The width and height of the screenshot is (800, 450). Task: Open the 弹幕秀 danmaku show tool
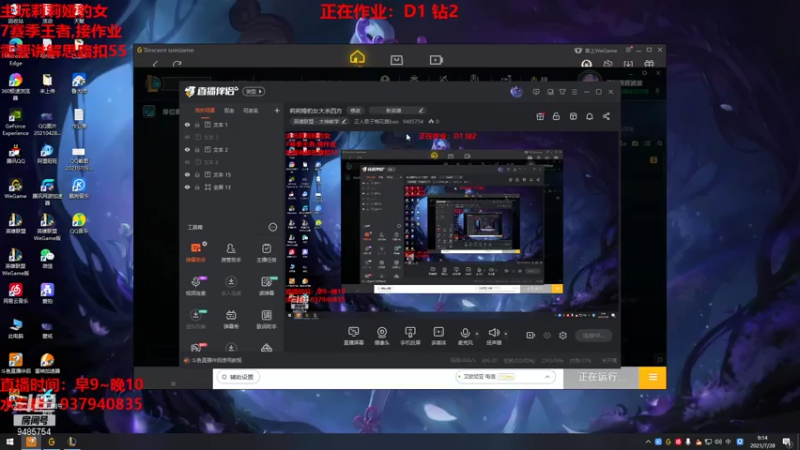pos(231,319)
